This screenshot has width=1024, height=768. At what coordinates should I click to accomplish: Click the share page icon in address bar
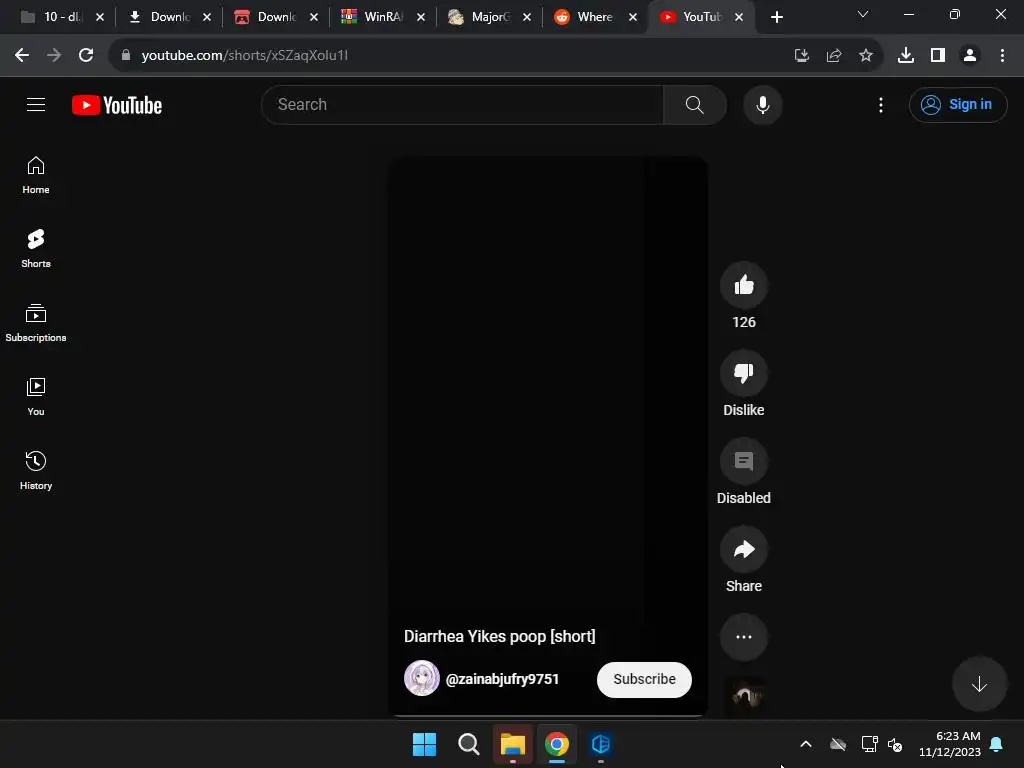tap(834, 56)
